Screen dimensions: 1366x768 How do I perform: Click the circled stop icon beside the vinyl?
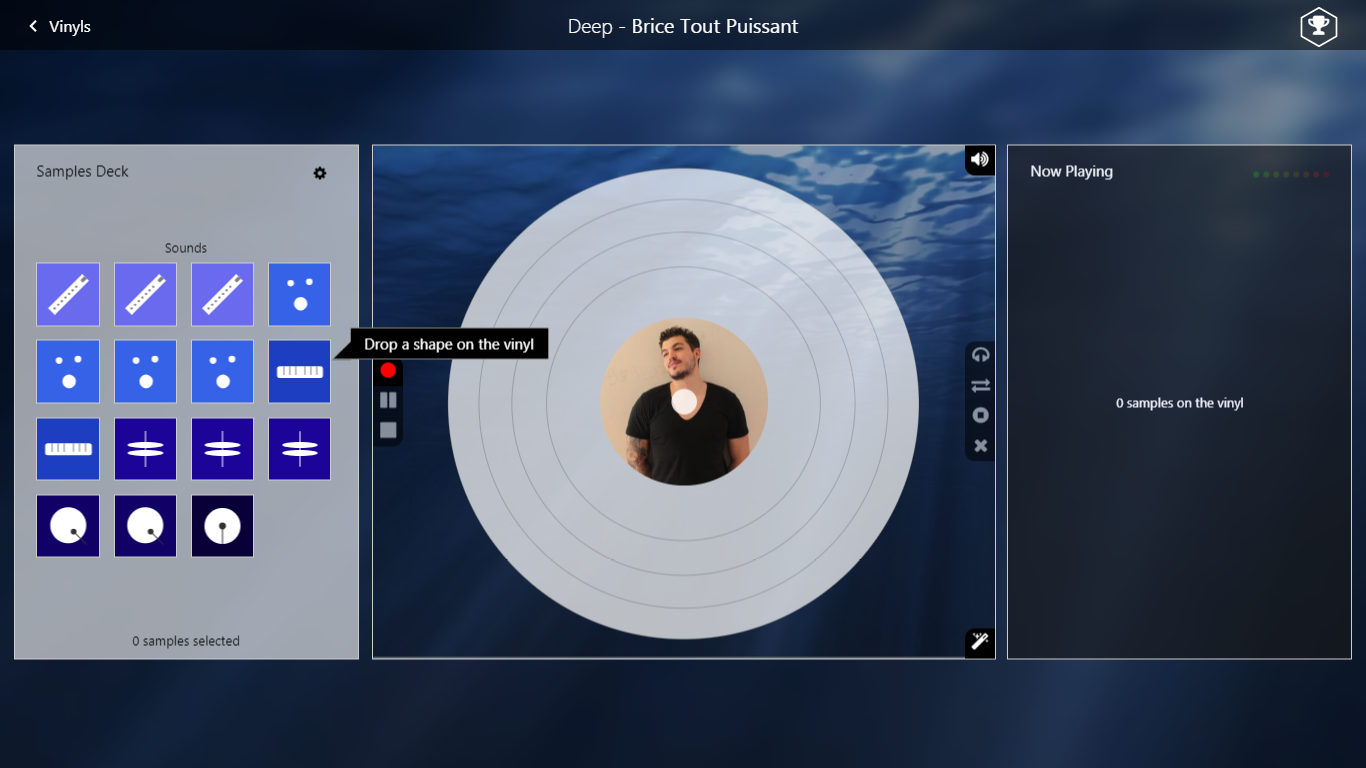tap(980, 415)
